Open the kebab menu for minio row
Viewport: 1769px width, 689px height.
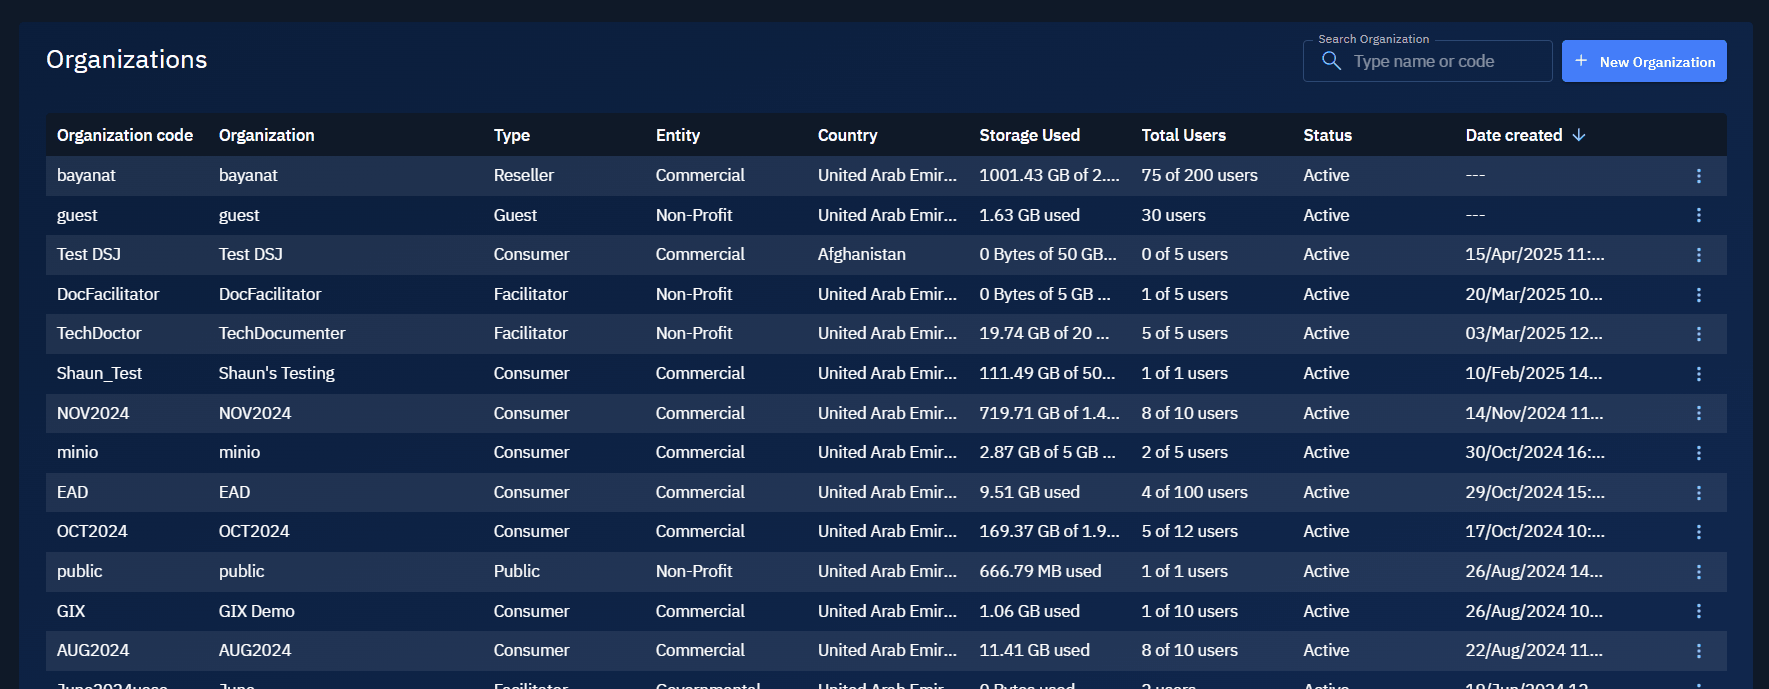(x=1698, y=453)
